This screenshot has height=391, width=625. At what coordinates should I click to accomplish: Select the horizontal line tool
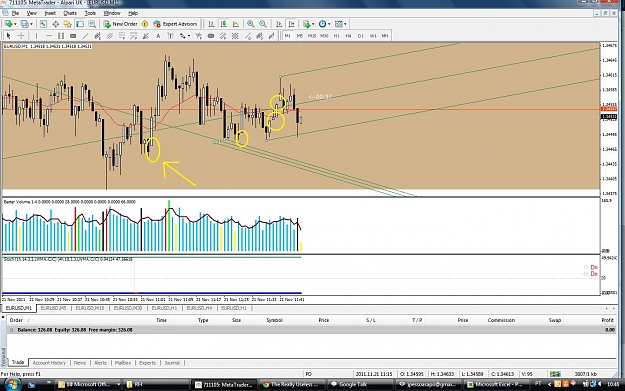(x=49, y=36)
